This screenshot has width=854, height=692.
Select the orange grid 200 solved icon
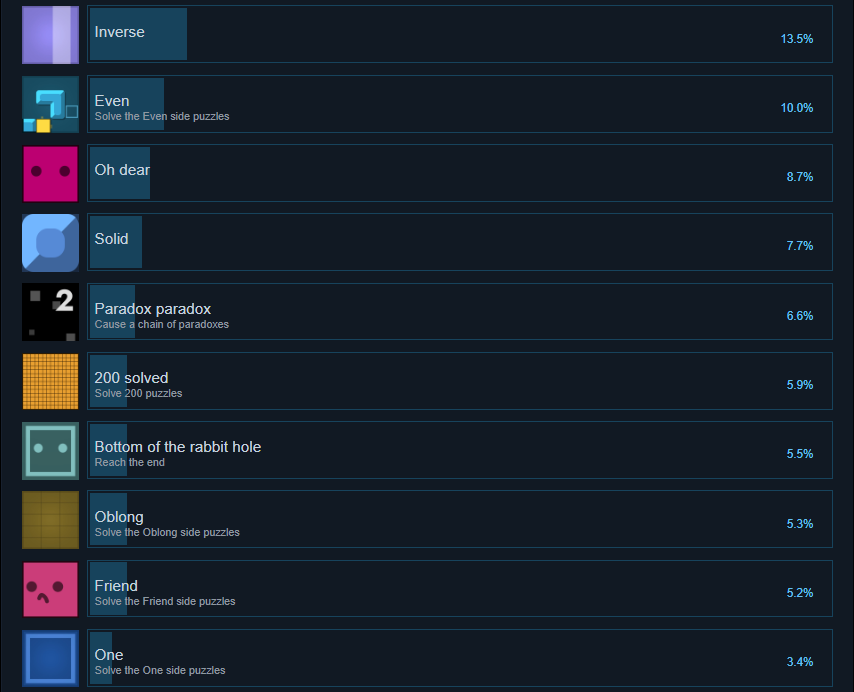50,381
